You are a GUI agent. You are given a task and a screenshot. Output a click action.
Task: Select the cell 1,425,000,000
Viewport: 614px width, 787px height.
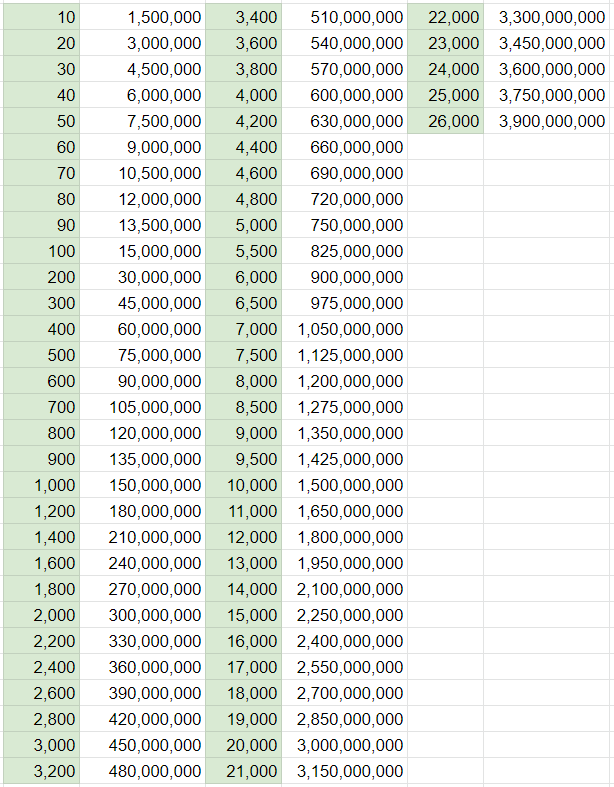coord(344,459)
